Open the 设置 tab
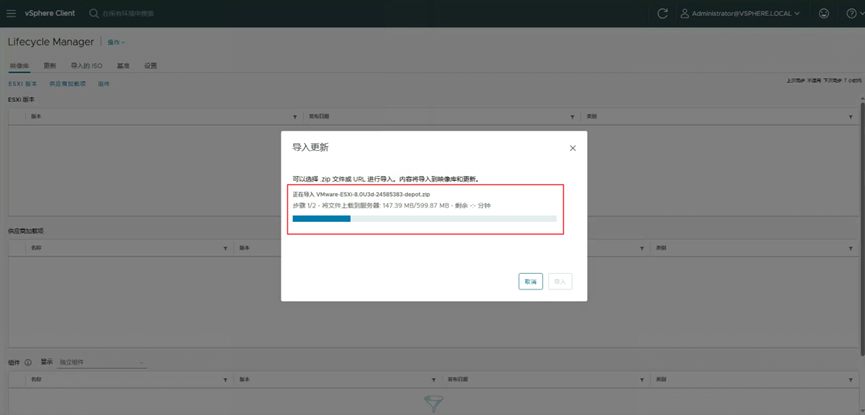 (151, 66)
